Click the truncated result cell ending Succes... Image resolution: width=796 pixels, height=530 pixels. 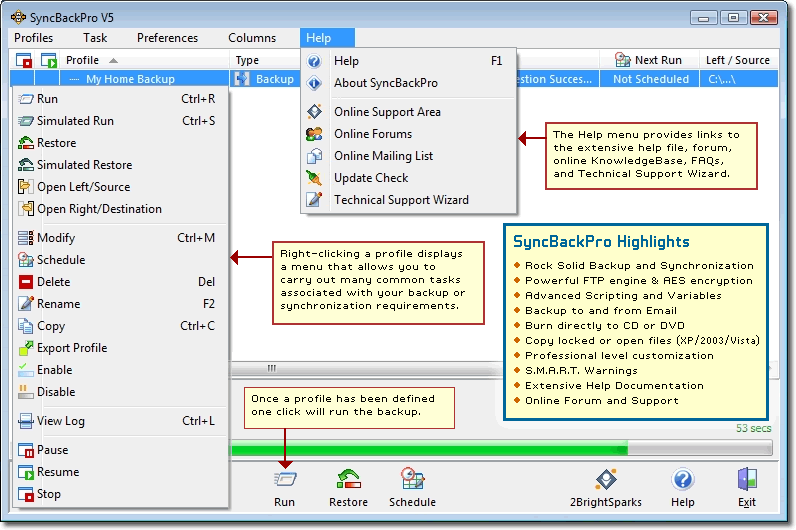tap(556, 79)
